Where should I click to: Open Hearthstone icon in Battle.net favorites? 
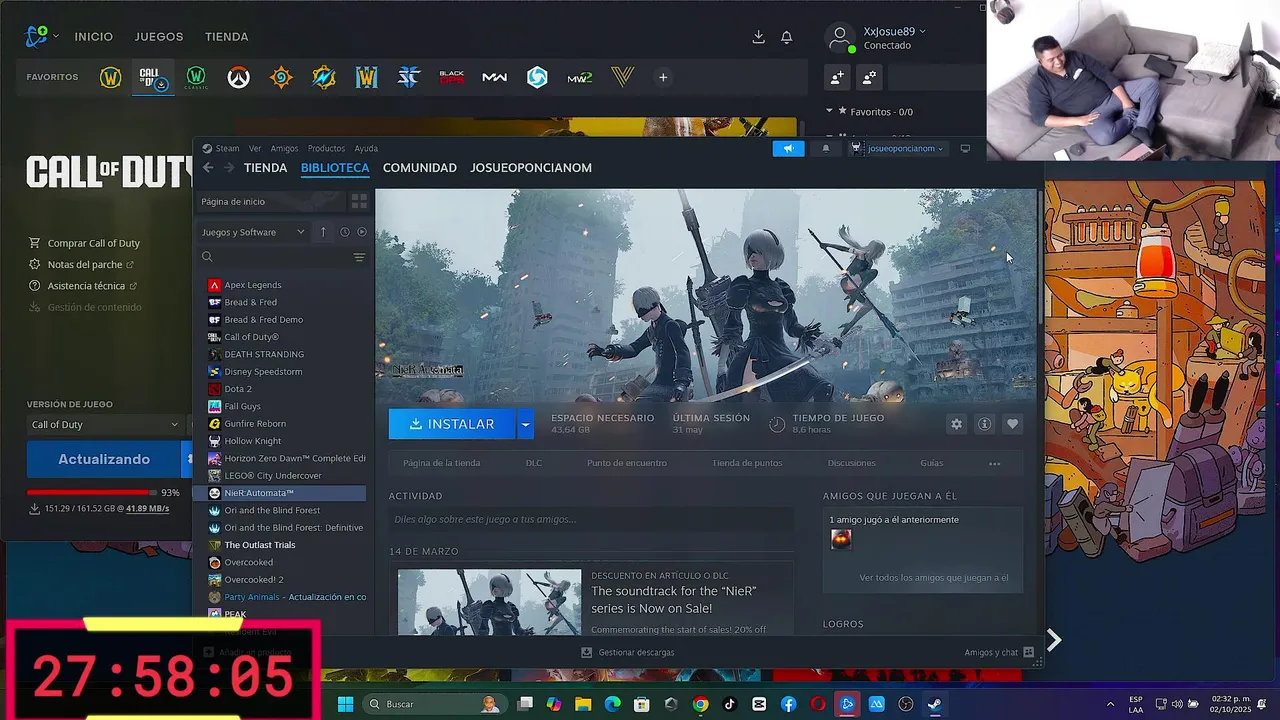click(281, 77)
